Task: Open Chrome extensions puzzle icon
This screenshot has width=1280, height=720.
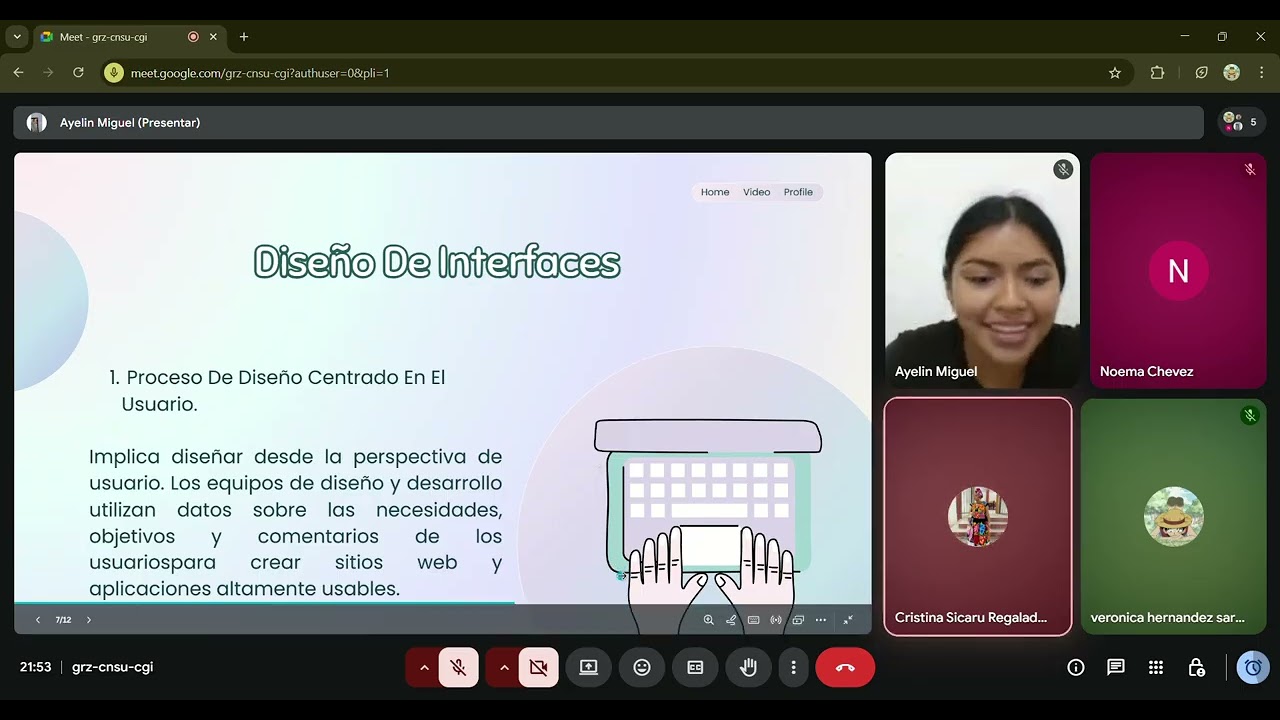Action: [x=1158, y=73]
